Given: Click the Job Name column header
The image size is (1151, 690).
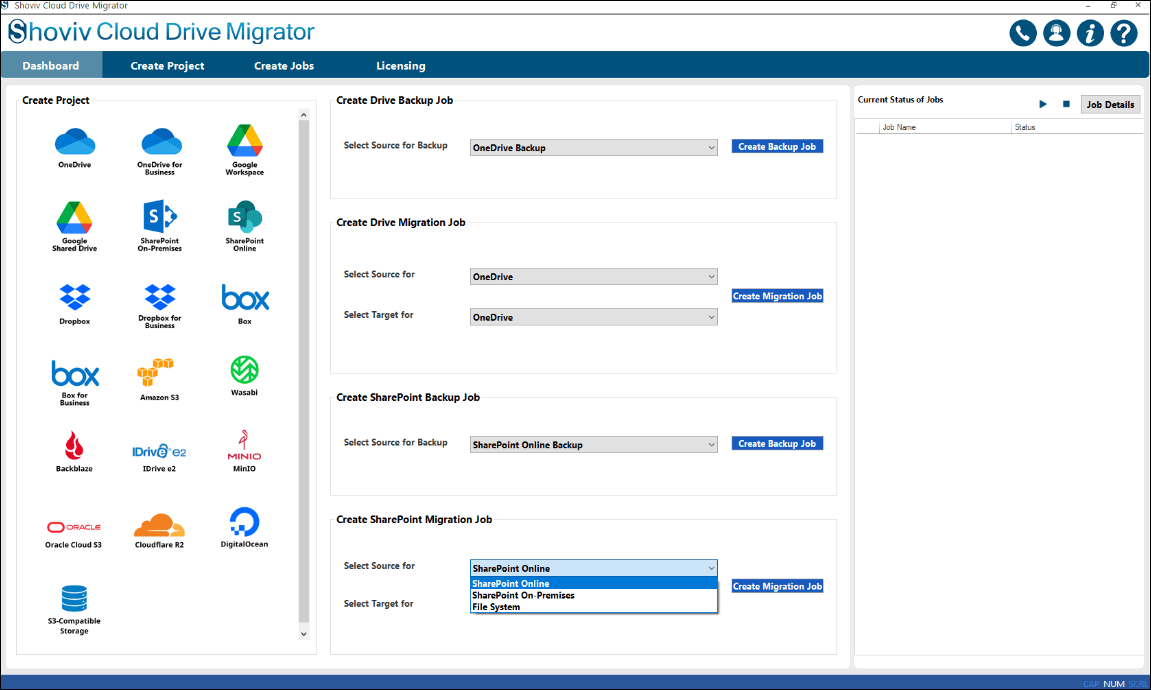Looking at the screenshot, I should click(945, 127).
